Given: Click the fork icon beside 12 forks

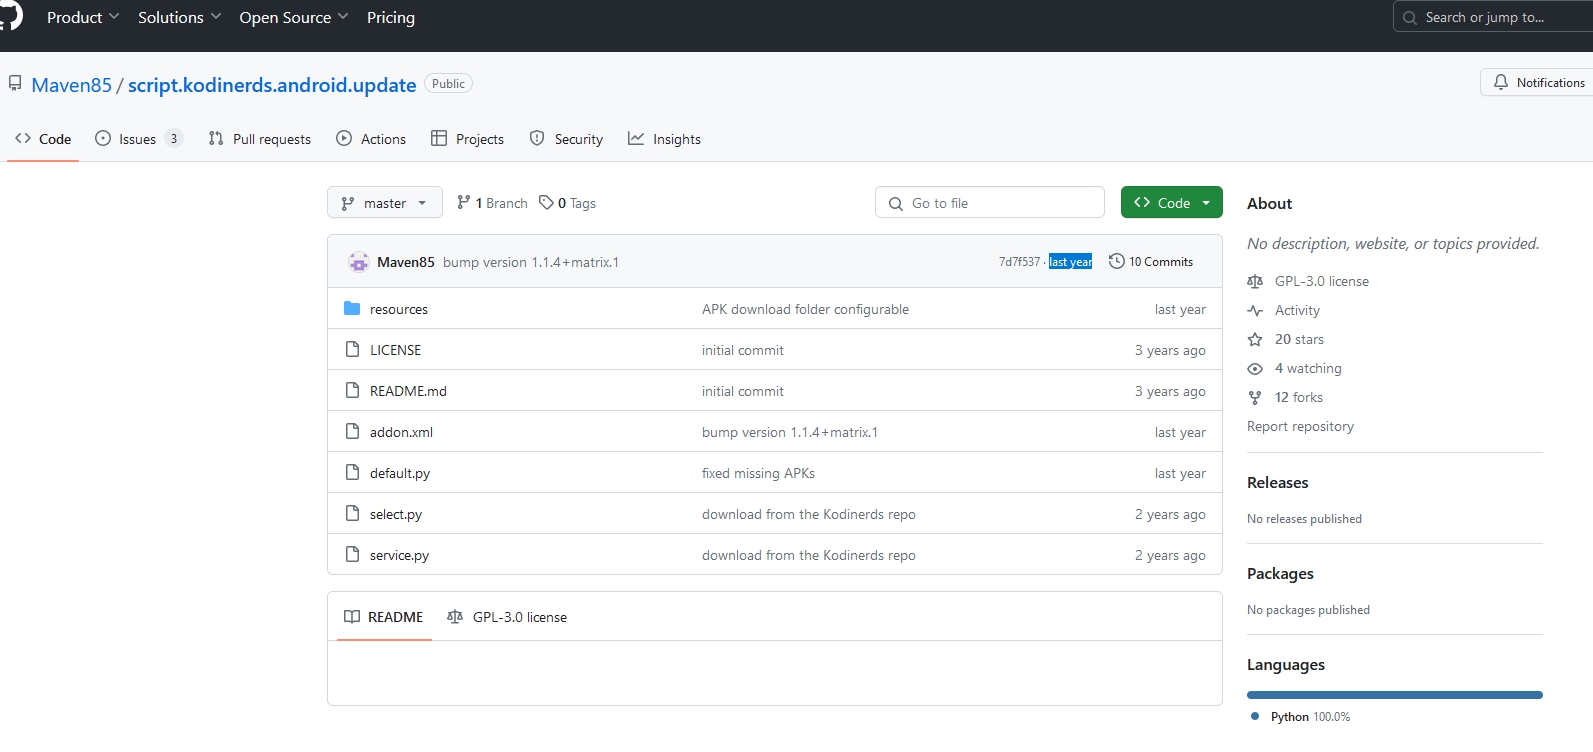Looking at the screenshot, I should click(x=1255, y=397).
